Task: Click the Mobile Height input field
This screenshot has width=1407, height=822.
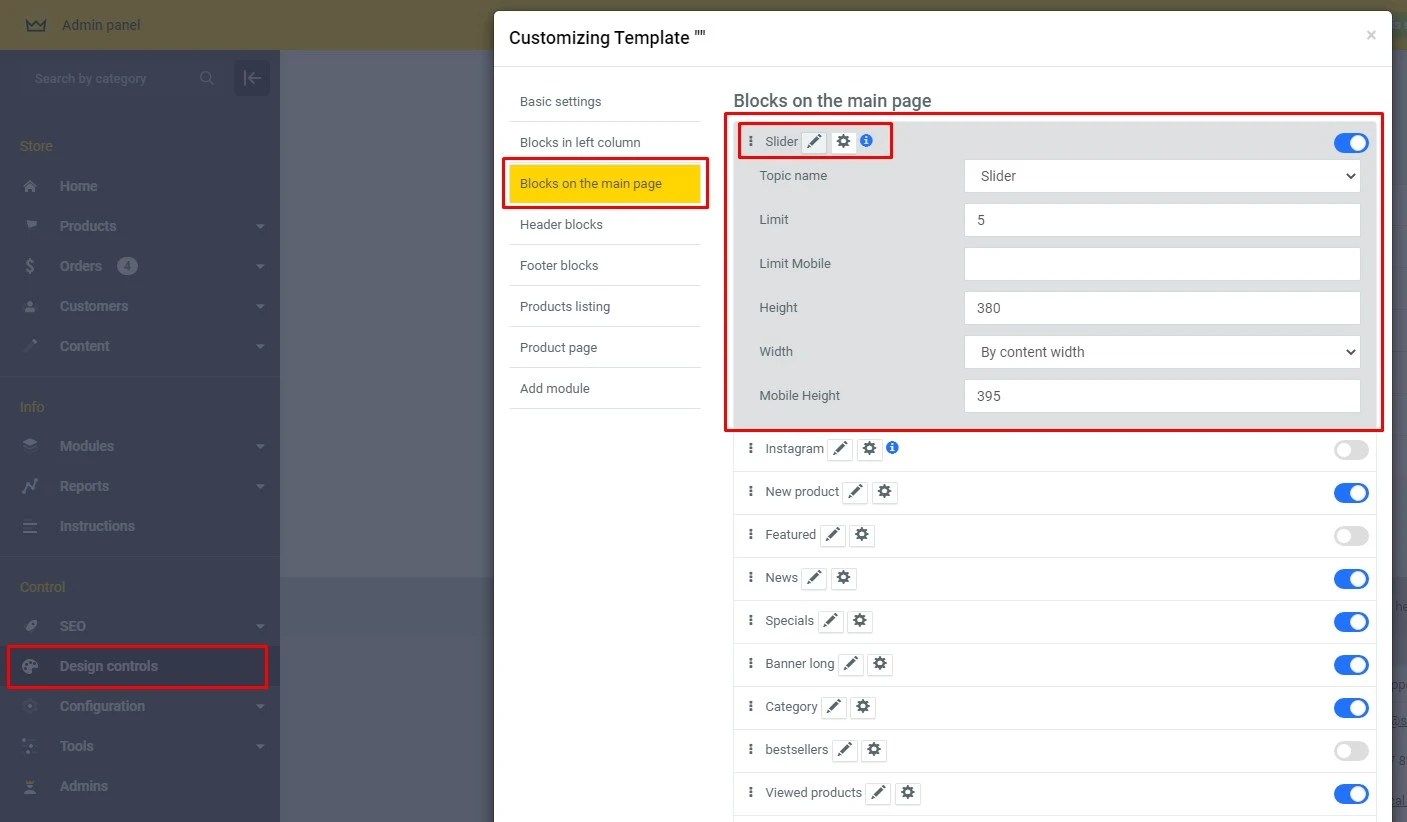Action: click(x=1161, y=396)
